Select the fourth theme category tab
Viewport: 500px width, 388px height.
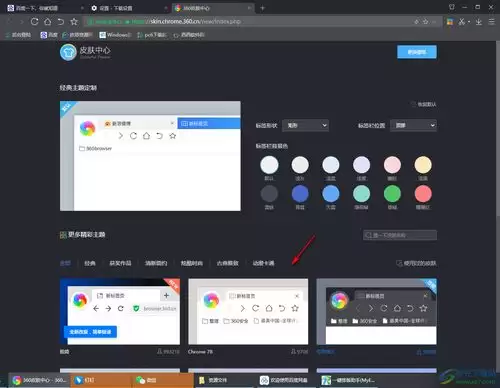pos(156,263)
